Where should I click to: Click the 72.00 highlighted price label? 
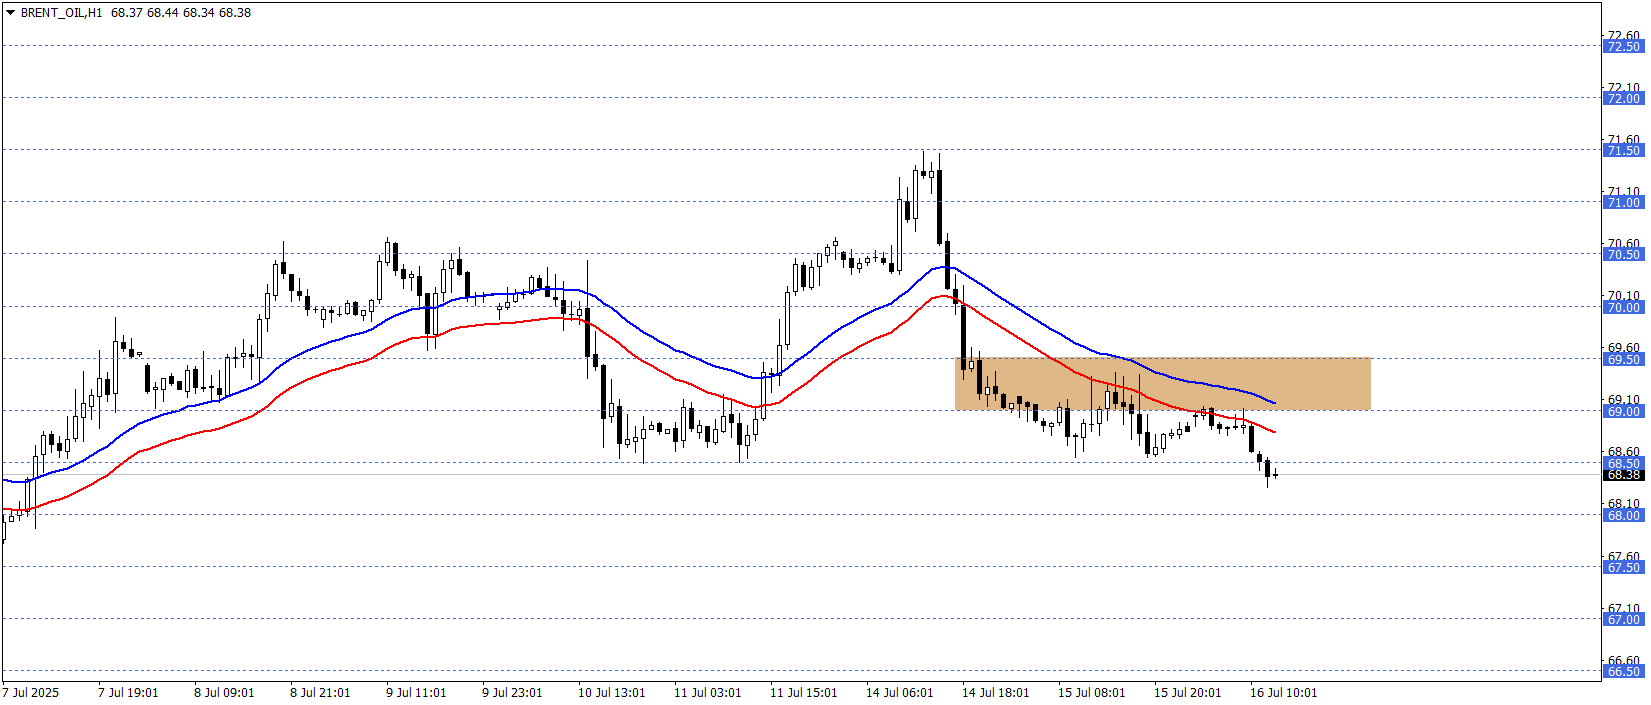1623,98
